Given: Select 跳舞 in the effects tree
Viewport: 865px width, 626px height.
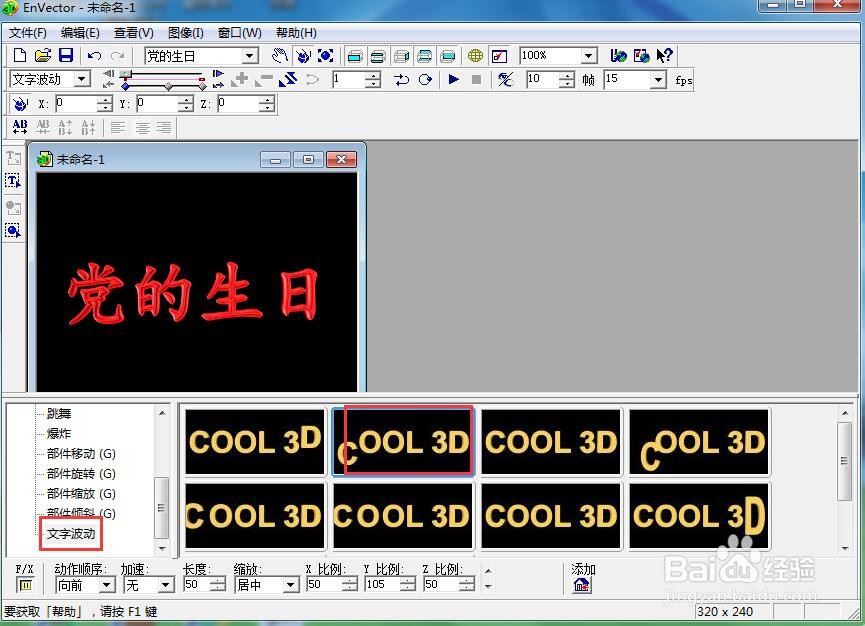Looking at the screenshot, I should [58, 413].
